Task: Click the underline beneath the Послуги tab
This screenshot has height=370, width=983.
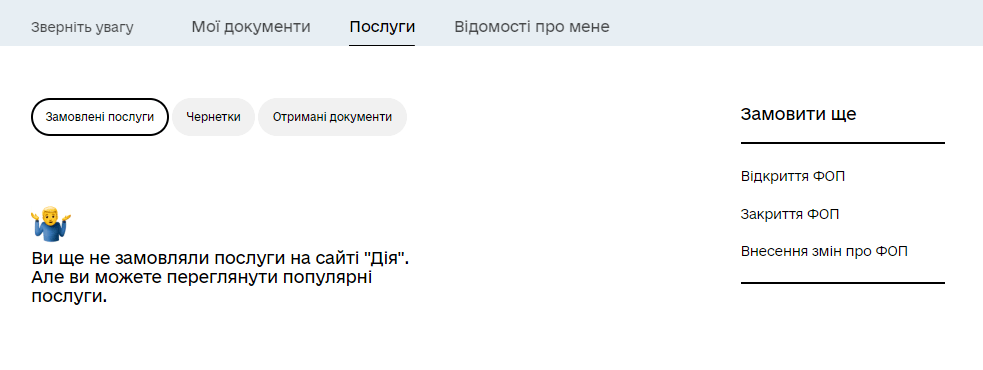Action: tap(382, 45)
